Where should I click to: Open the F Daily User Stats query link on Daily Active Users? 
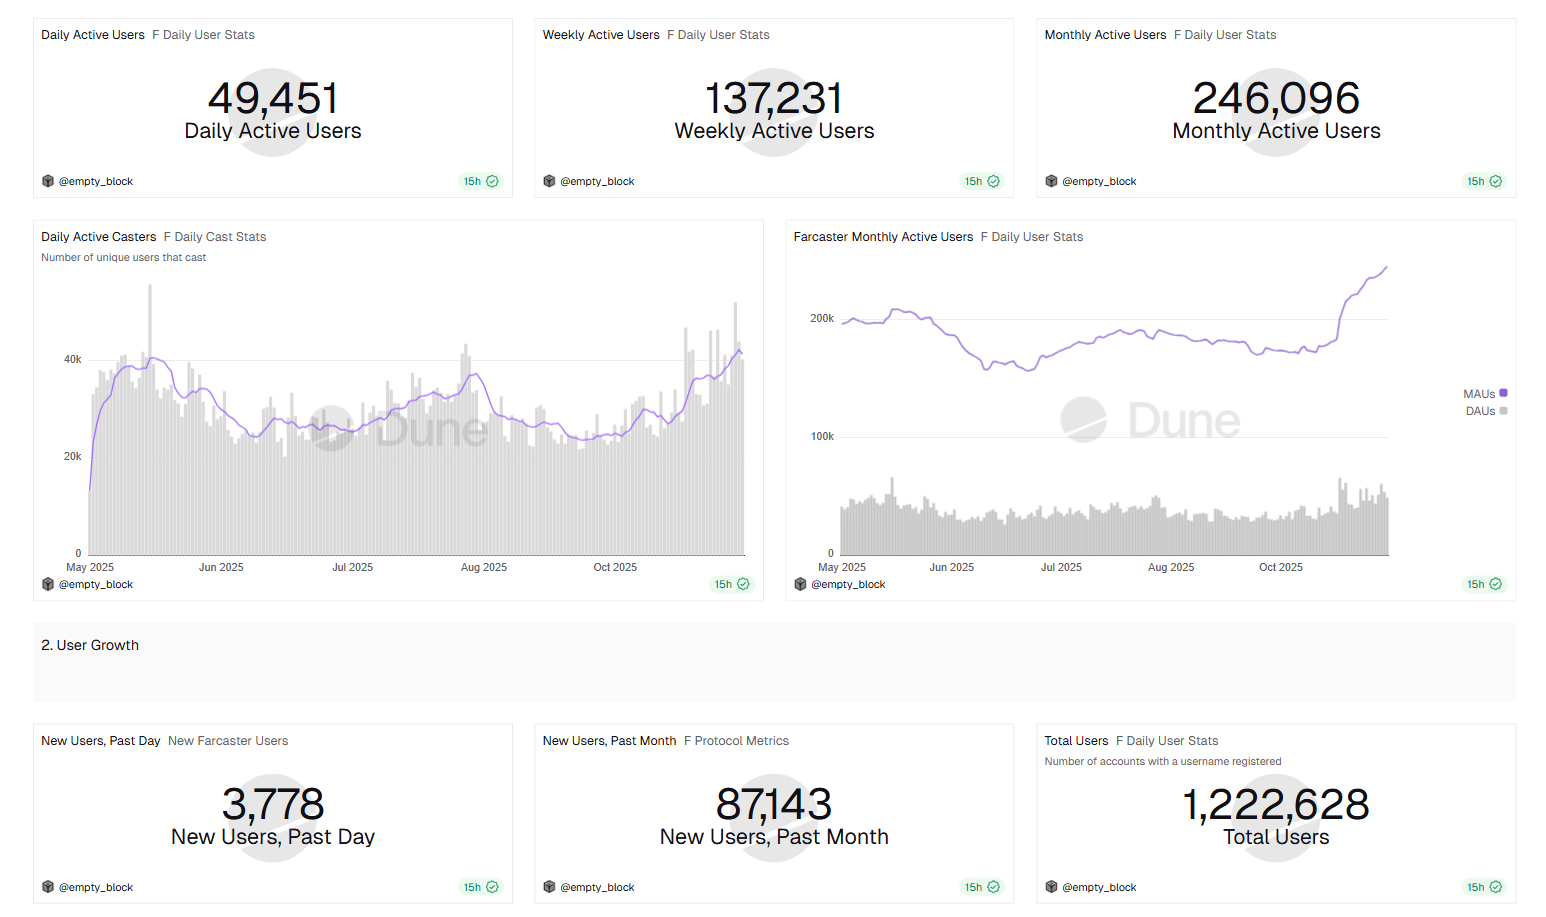(204, 34)
